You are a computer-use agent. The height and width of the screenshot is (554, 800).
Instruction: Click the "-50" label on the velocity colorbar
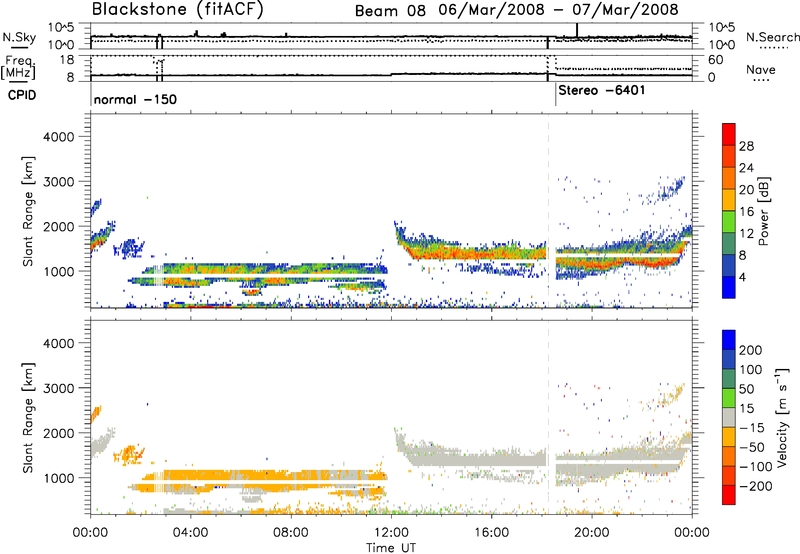point(752,447)
